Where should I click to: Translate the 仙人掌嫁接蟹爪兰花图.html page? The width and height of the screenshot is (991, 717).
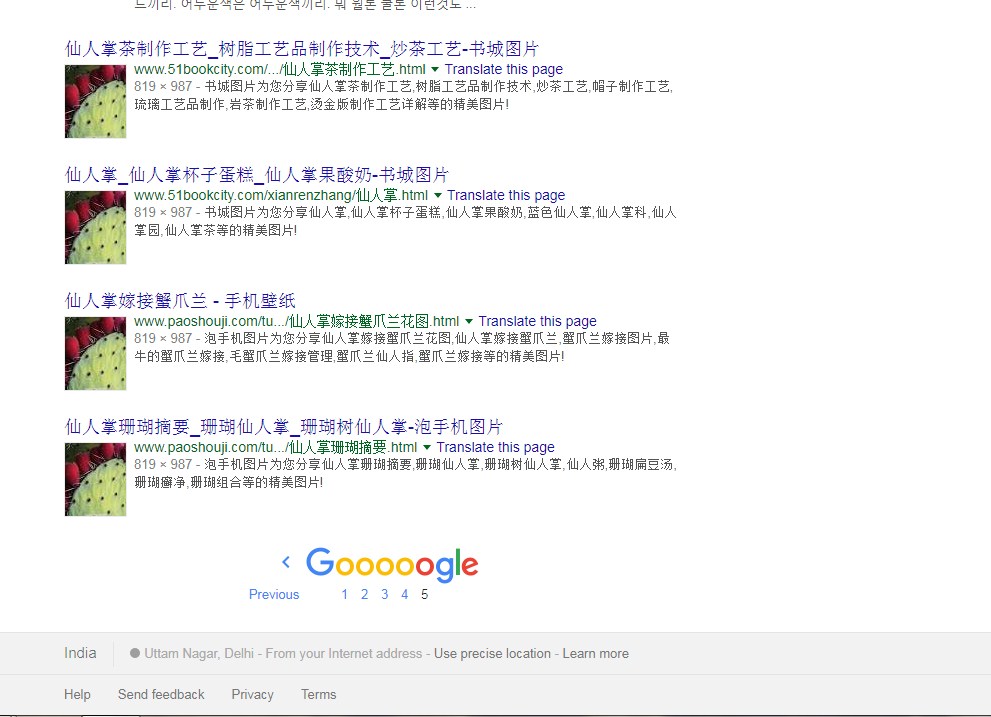click(537, 321)
